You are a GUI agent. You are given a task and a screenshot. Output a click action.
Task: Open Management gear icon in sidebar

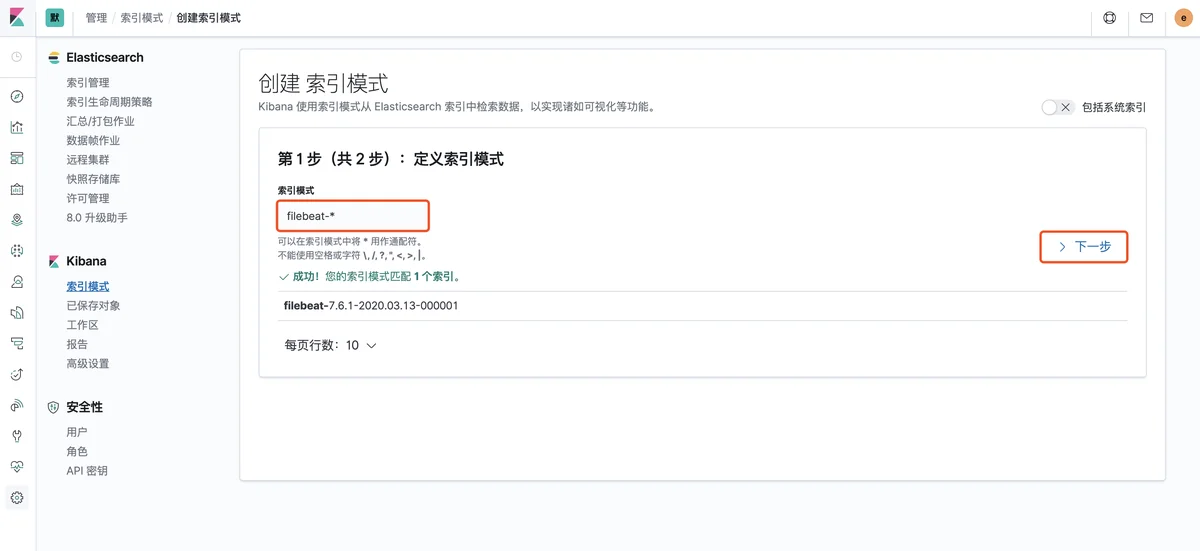click(17, 498)
